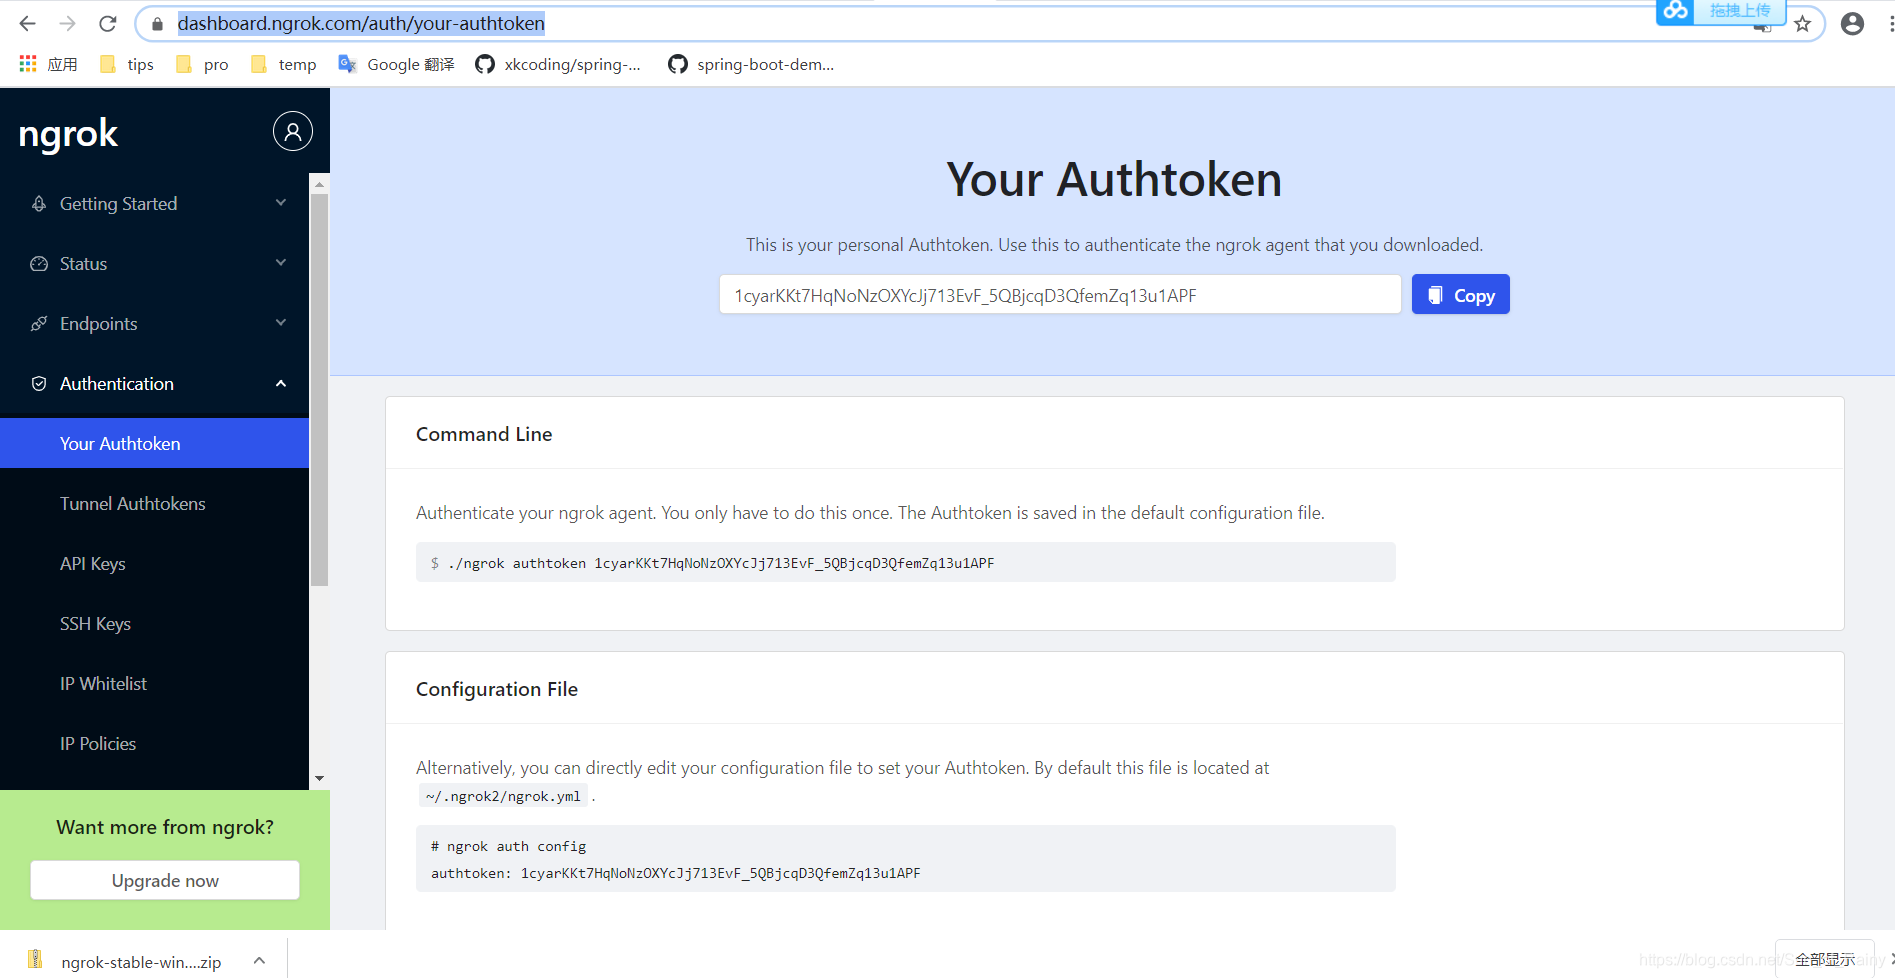Click the ngrok user account icon

[293, 131]
